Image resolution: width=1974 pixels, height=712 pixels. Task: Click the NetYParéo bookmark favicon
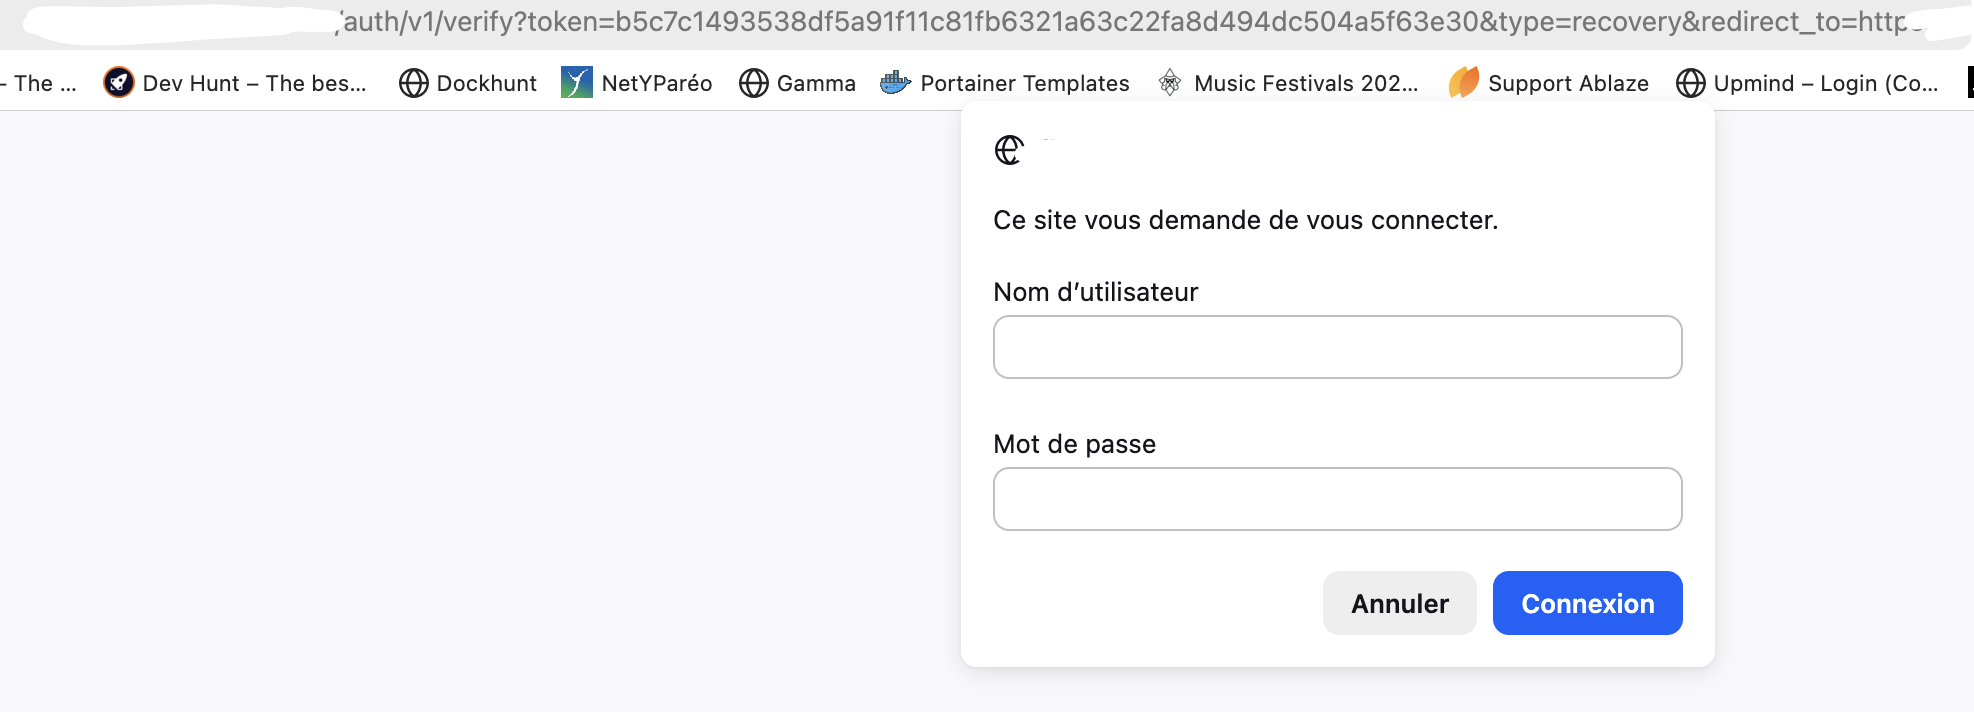pyautogui.click(x=577, y=82)
